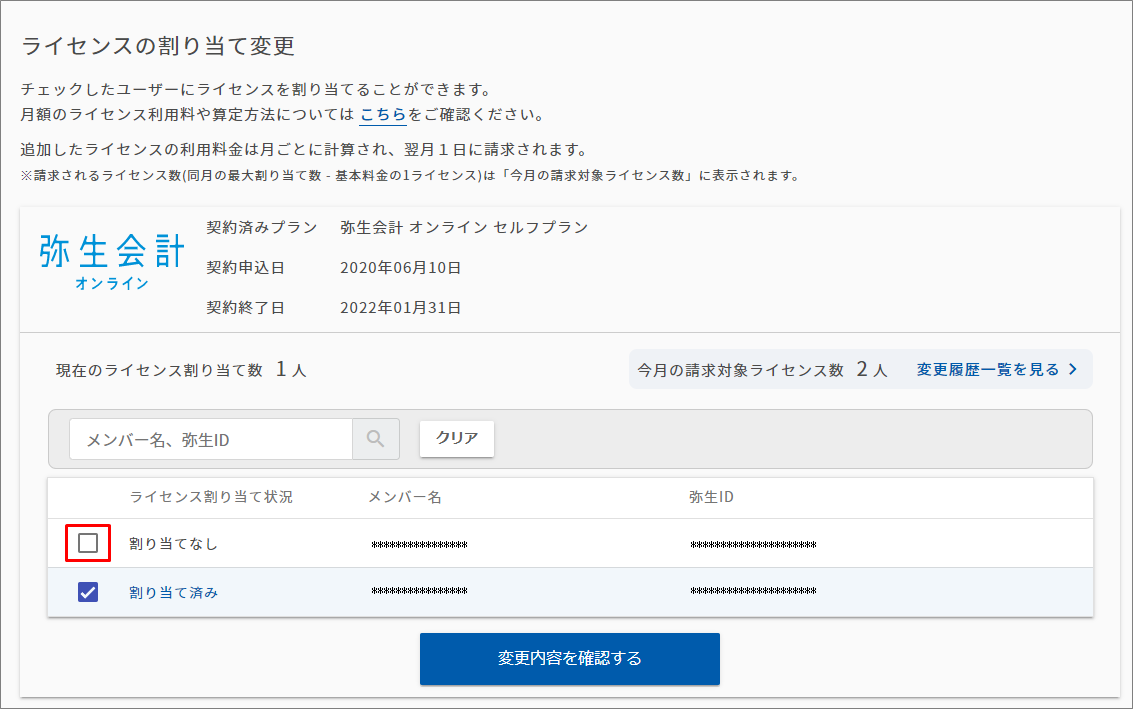Image resolution: width=1133 pixels, height=709 pixels.
Task: Click the masked member name in 割り当てなし row
Action: pyautogui.click(x=419, y=545)
